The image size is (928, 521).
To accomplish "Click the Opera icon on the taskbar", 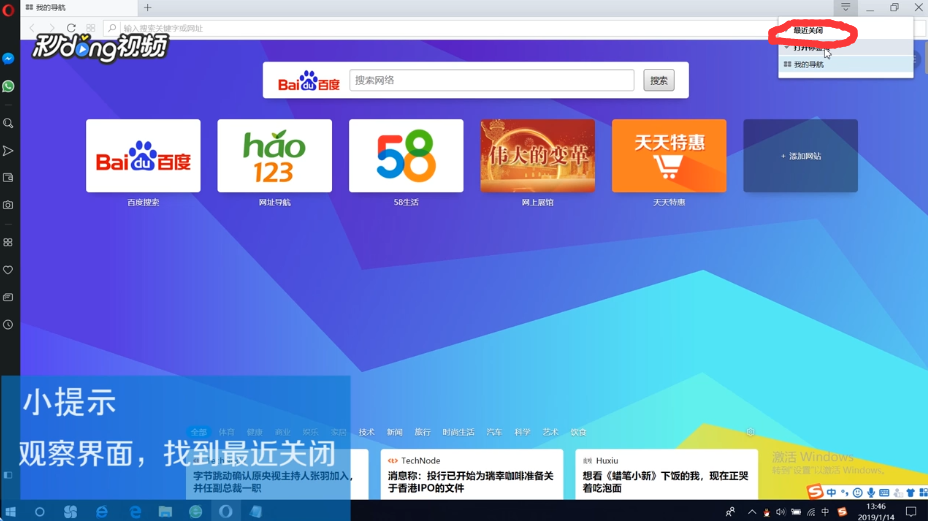I will click(225, 512).
